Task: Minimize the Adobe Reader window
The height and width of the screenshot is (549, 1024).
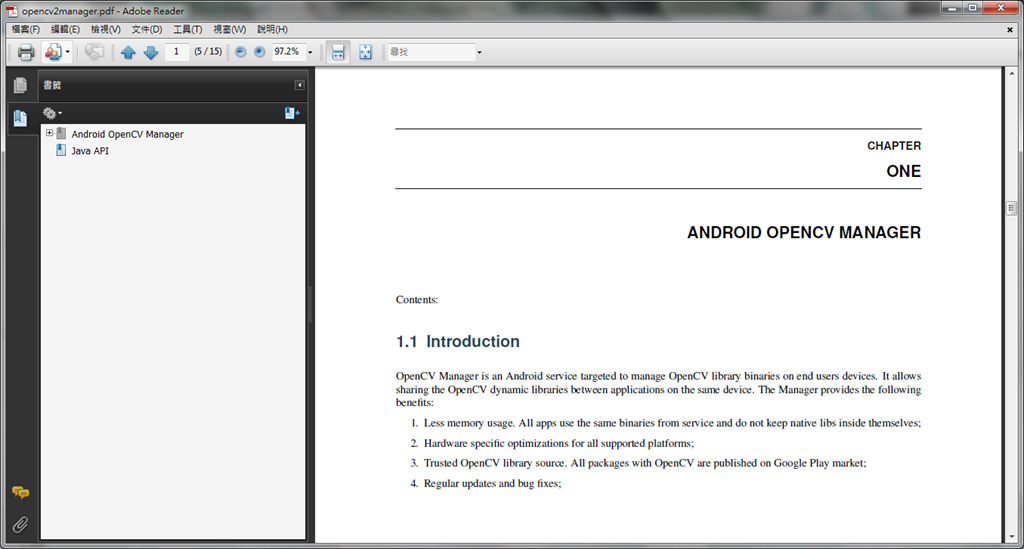Action: tap(952, 8)
